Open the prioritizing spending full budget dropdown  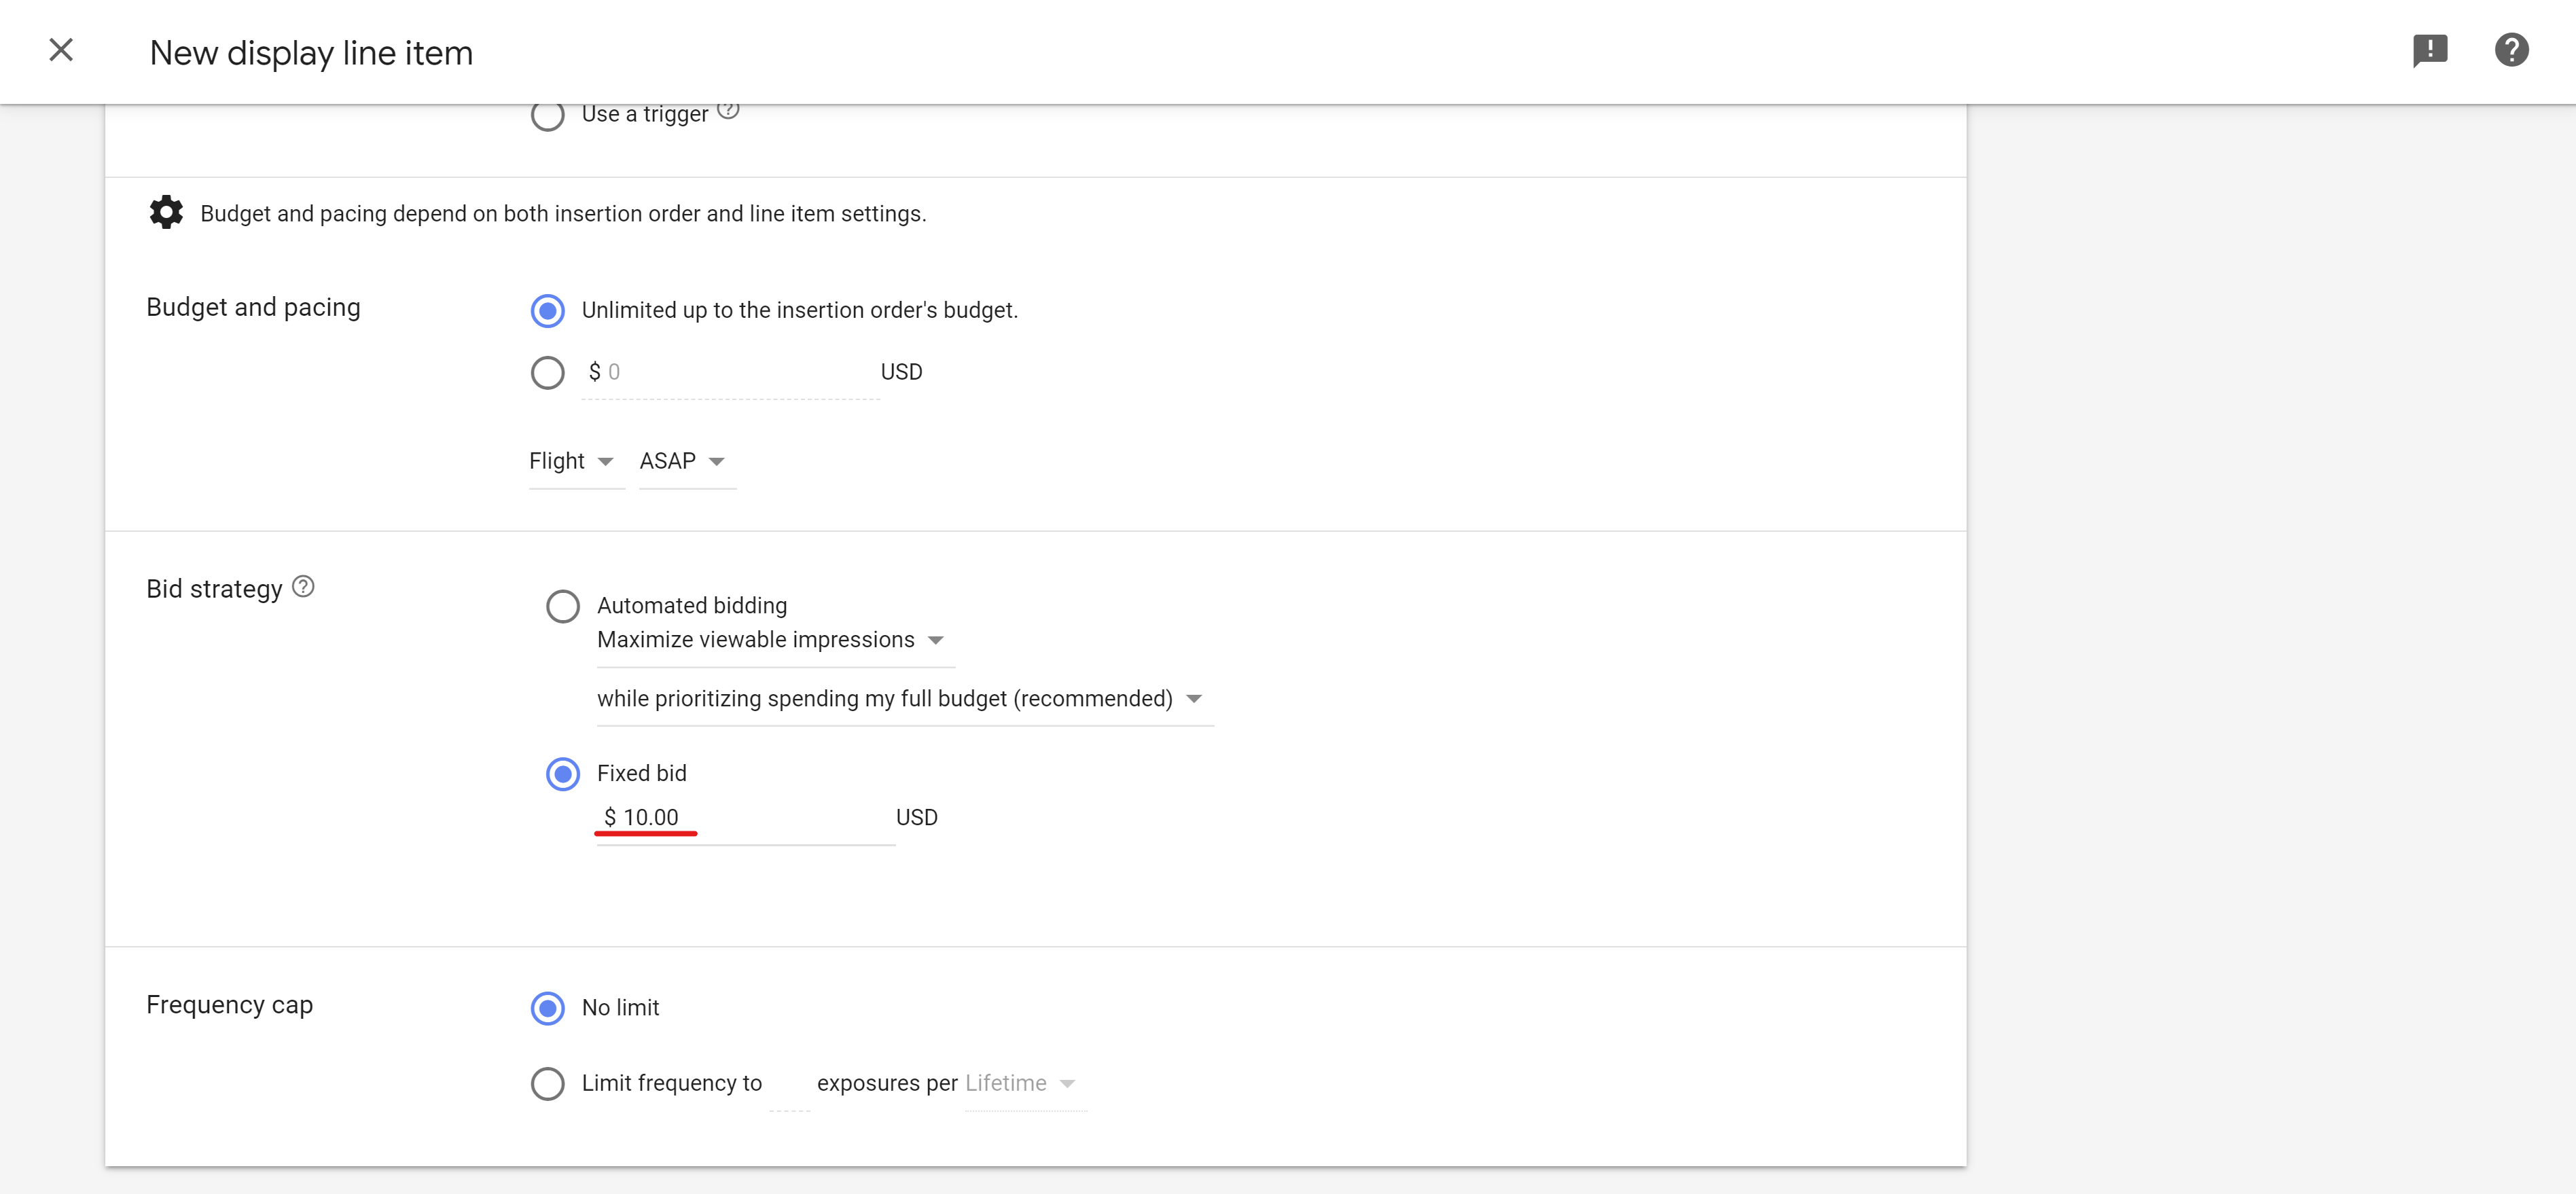(x=900, y=699)
